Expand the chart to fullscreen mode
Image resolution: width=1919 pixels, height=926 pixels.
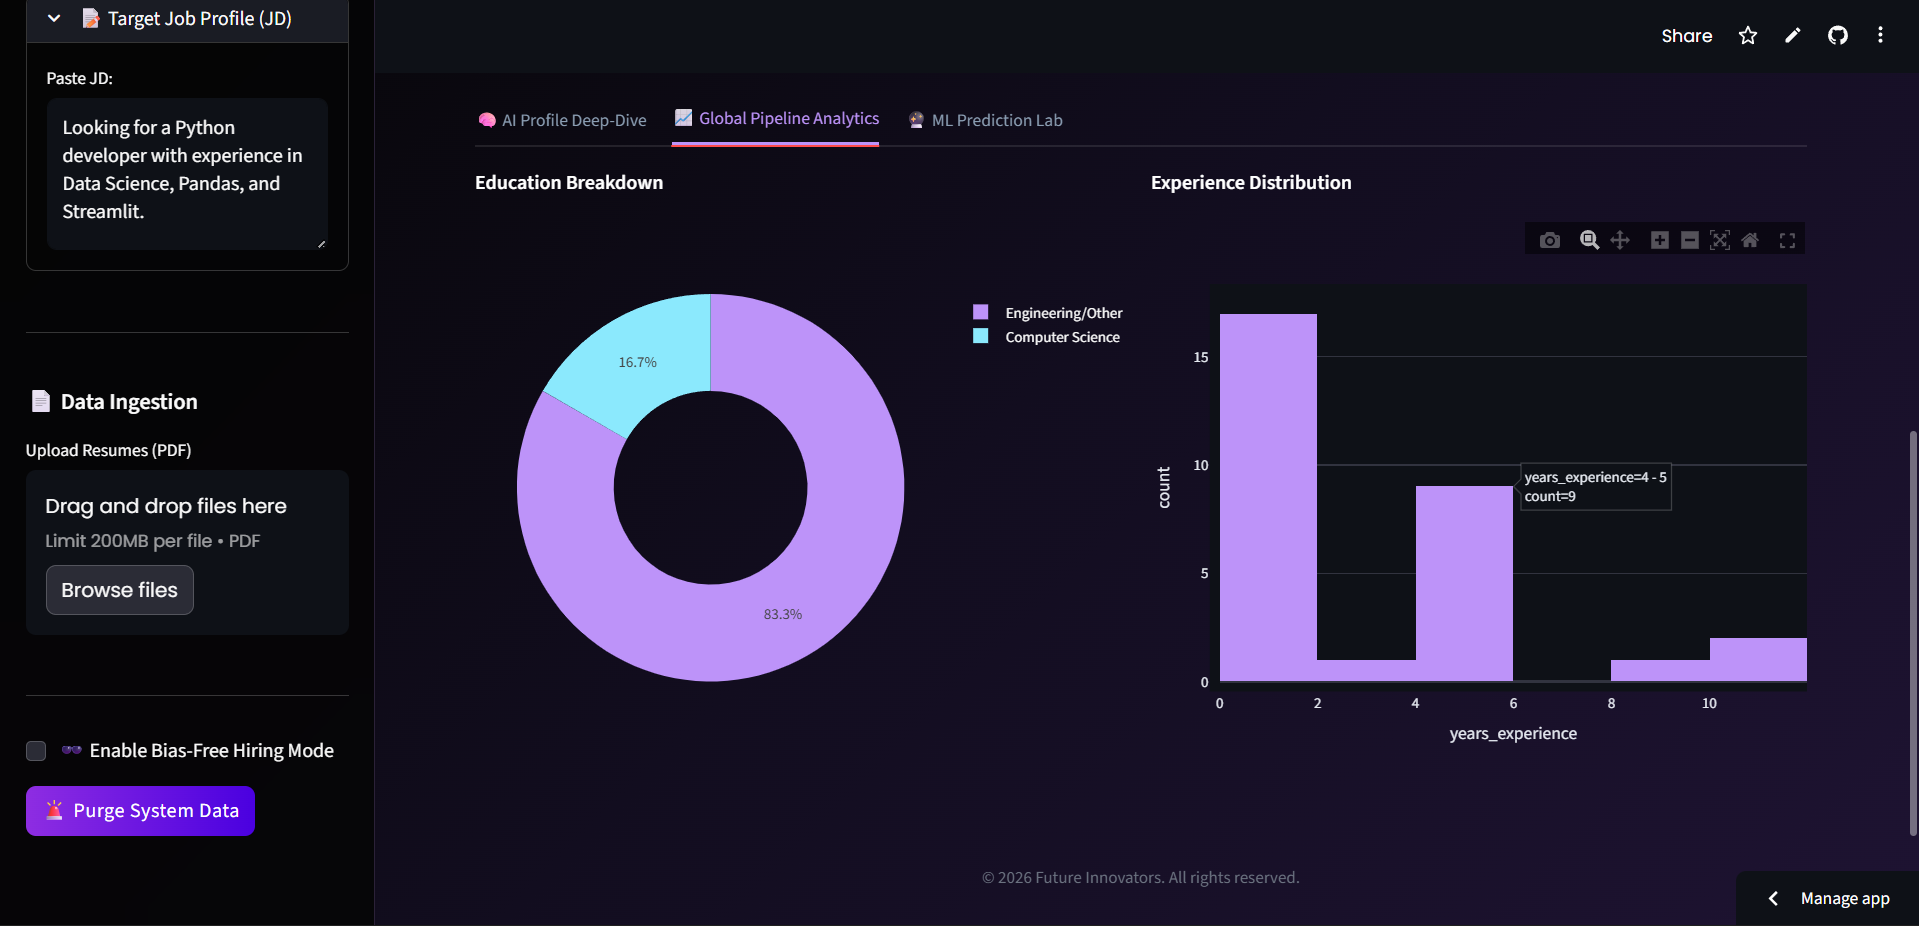1787,240
